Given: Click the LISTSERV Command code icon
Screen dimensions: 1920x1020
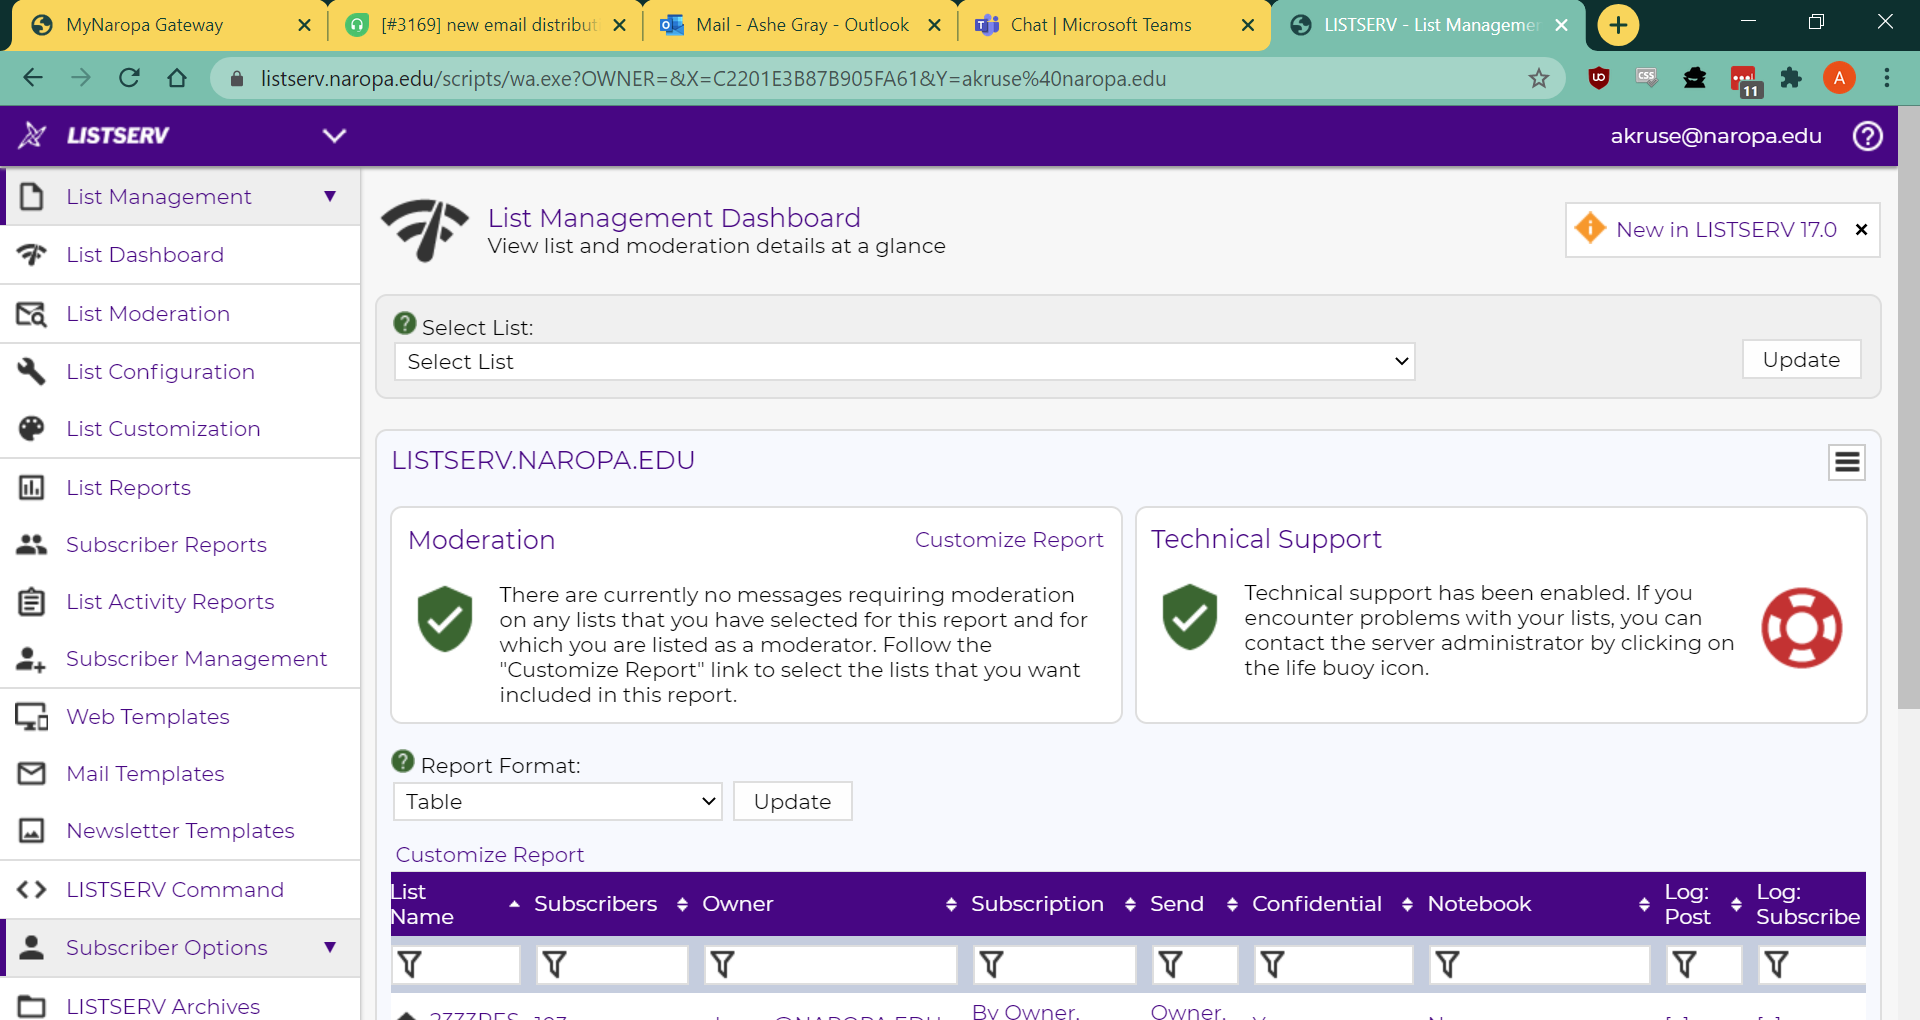Looking at the screenshot, I should point(31,889).
